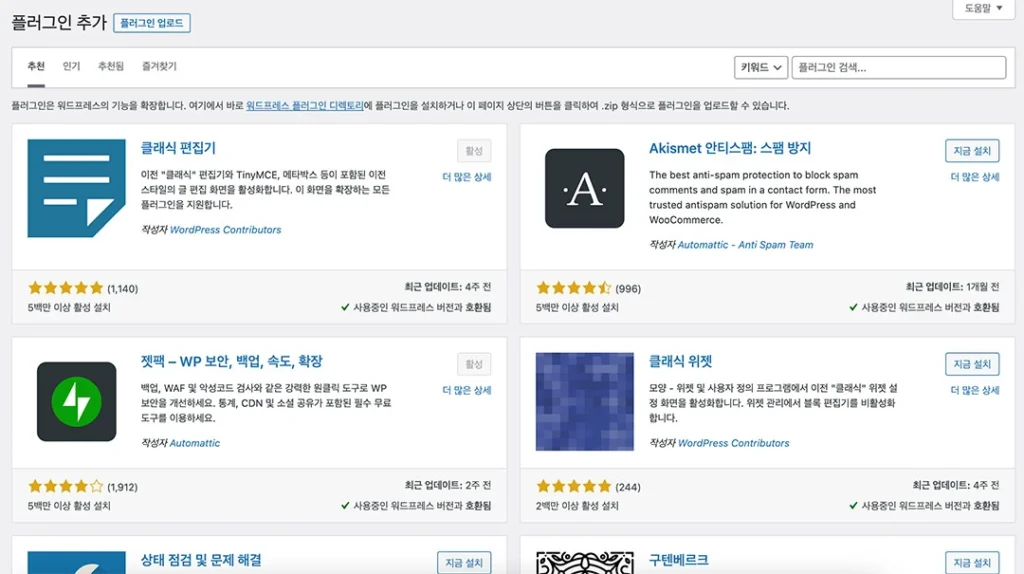Open the 클래식 위젯 plugin title
The width and height of the screenshot is (1024, 574).
click(x=680, y=361)
